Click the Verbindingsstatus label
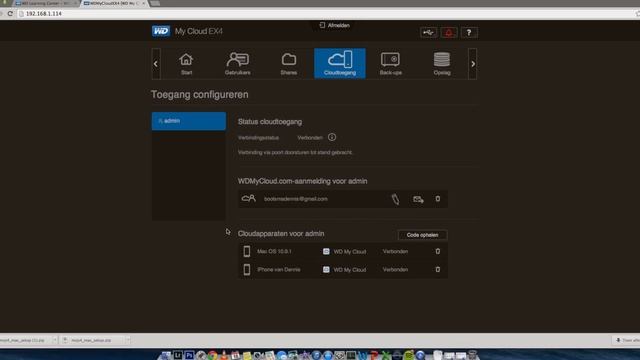The height and width of the screenshot is (360, 640). [258, 138]
